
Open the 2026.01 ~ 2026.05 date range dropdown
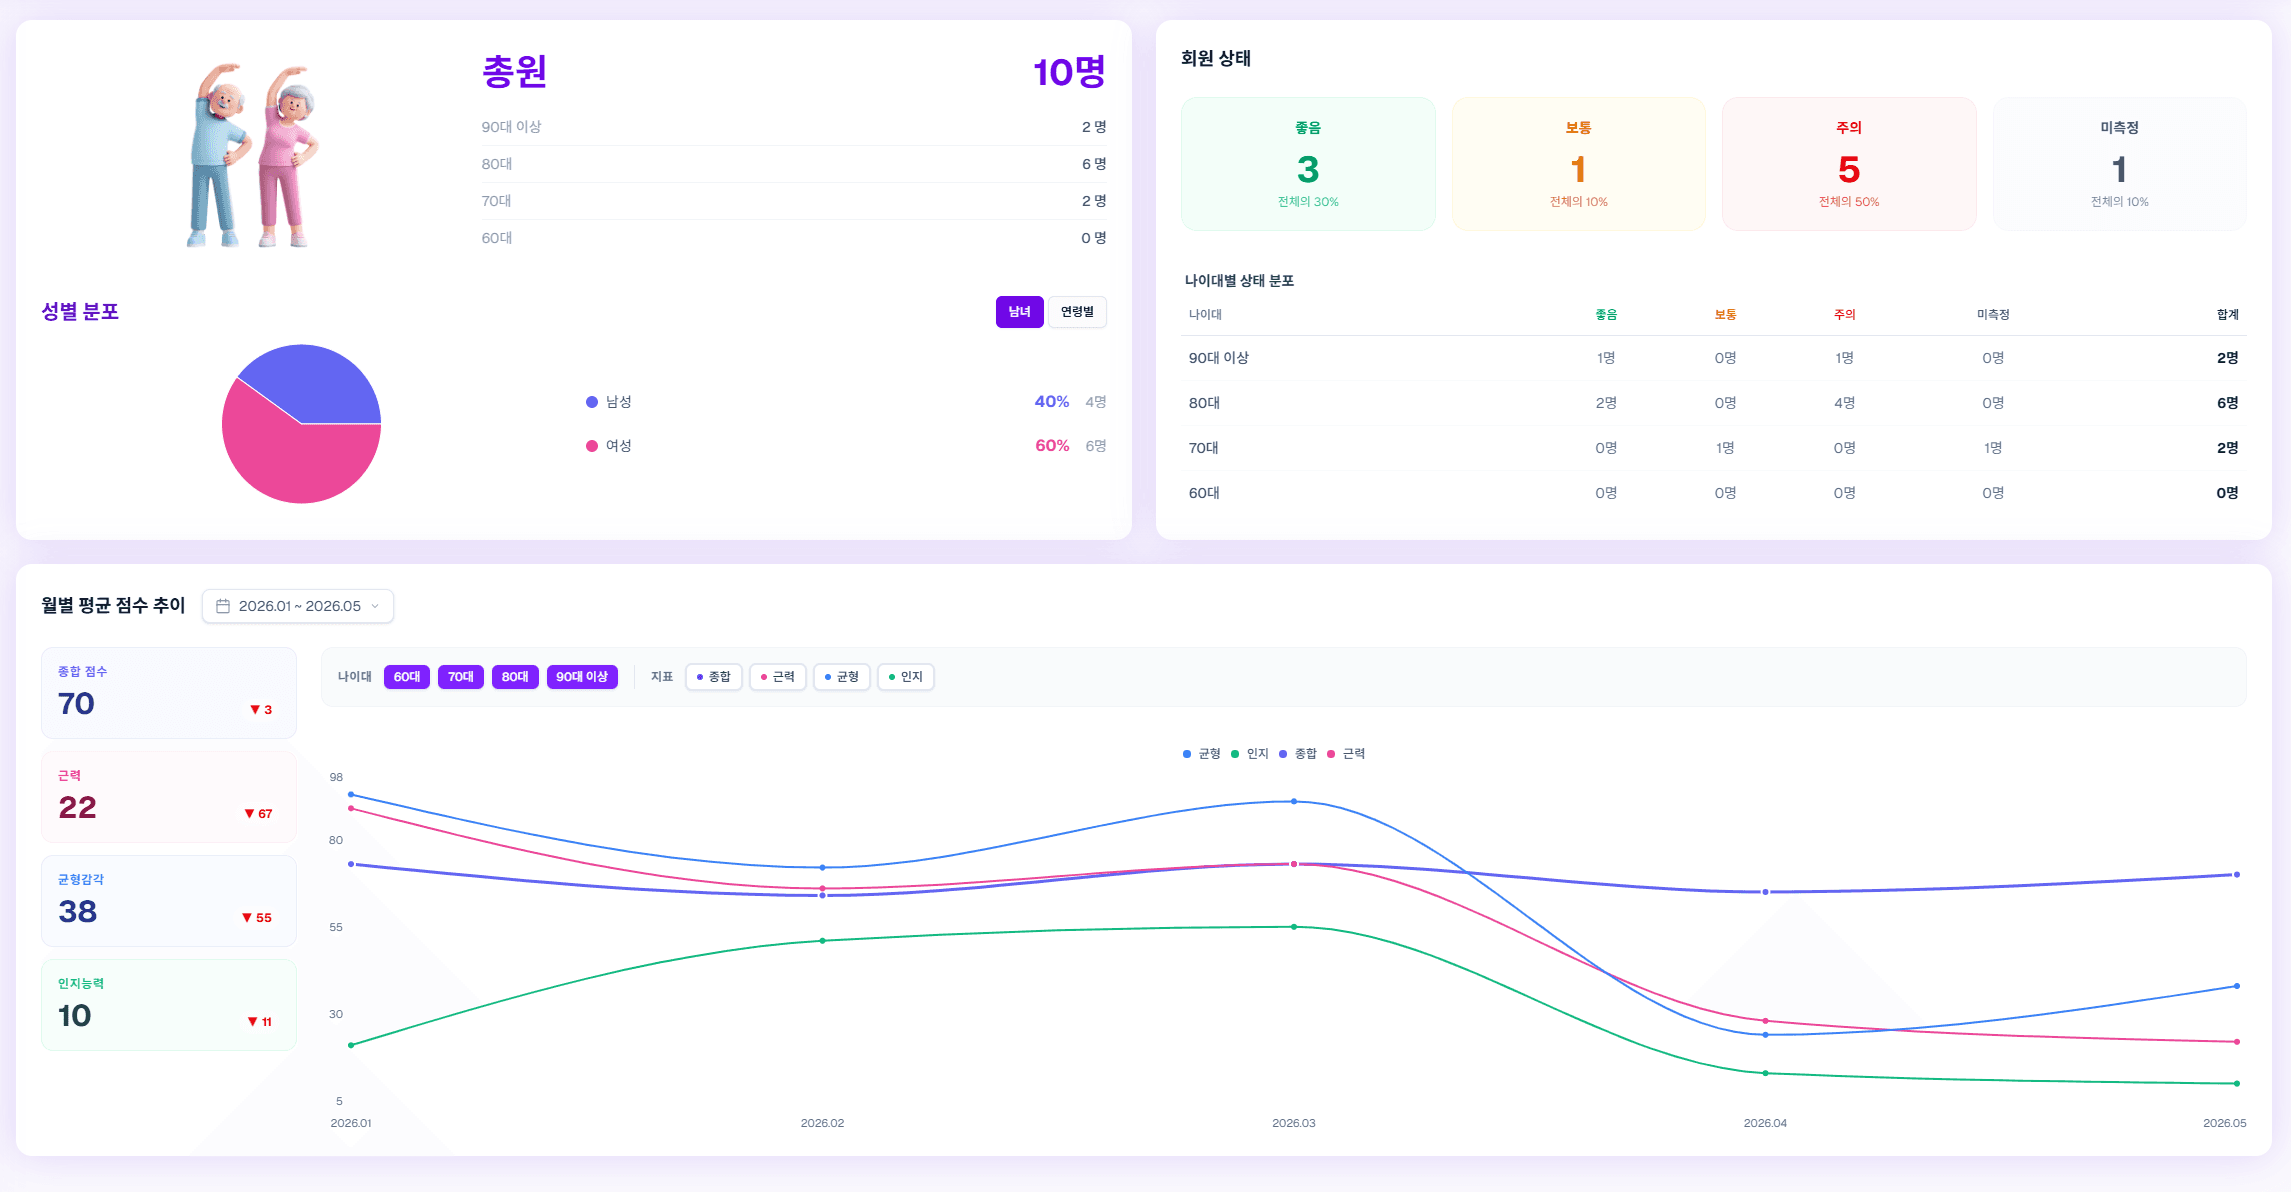[298, 606]
